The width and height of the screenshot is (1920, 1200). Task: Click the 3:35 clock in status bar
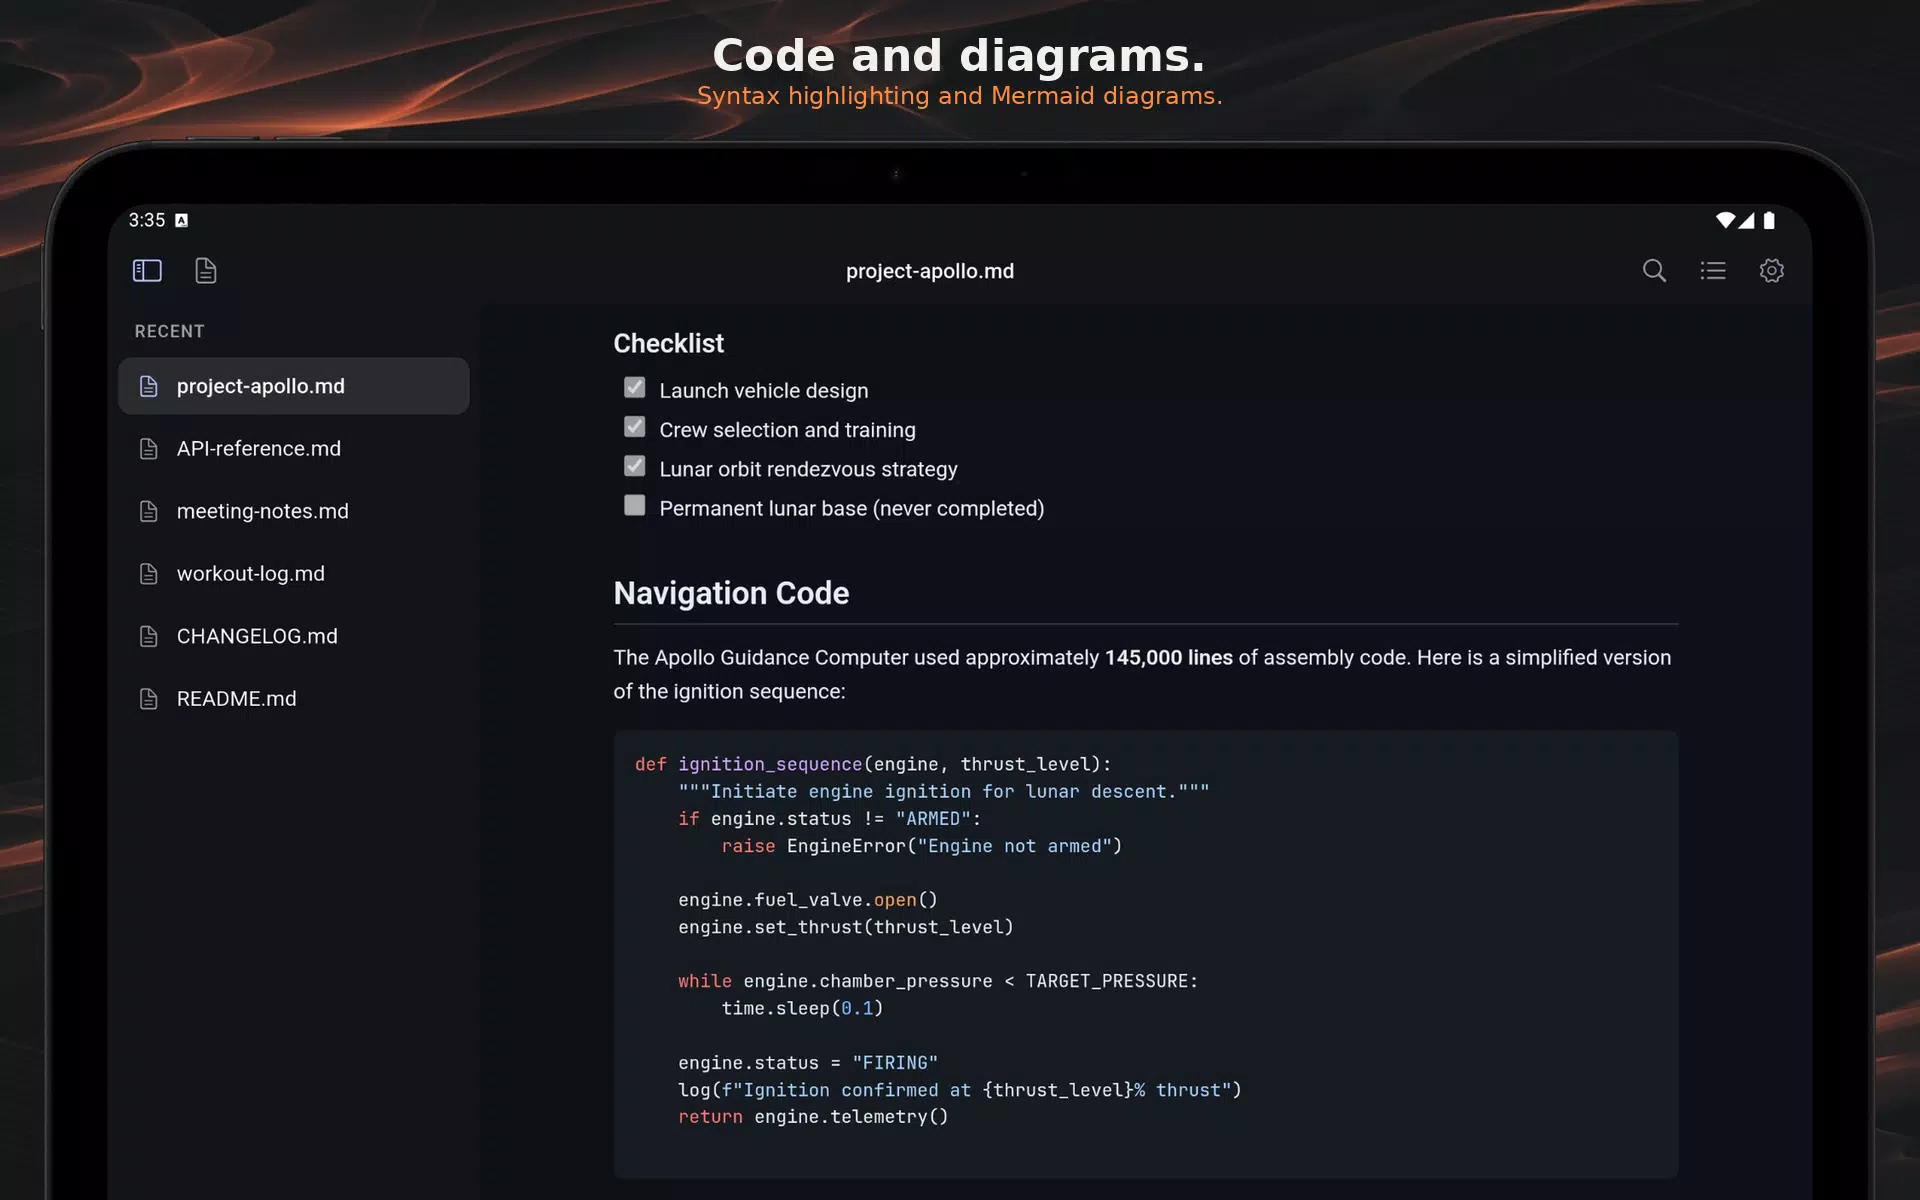[x=147, y=220]
